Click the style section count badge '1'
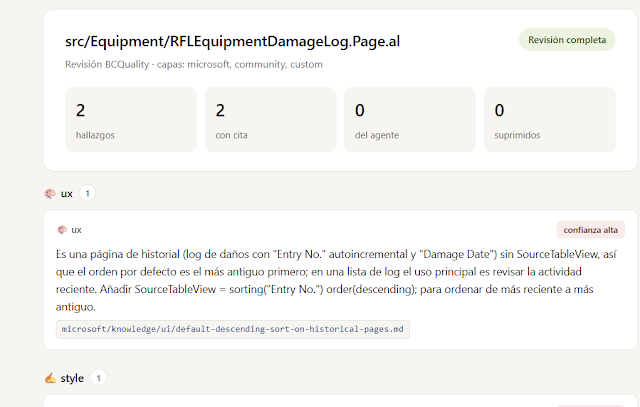640x407 pixels. [x=98, y=378]
